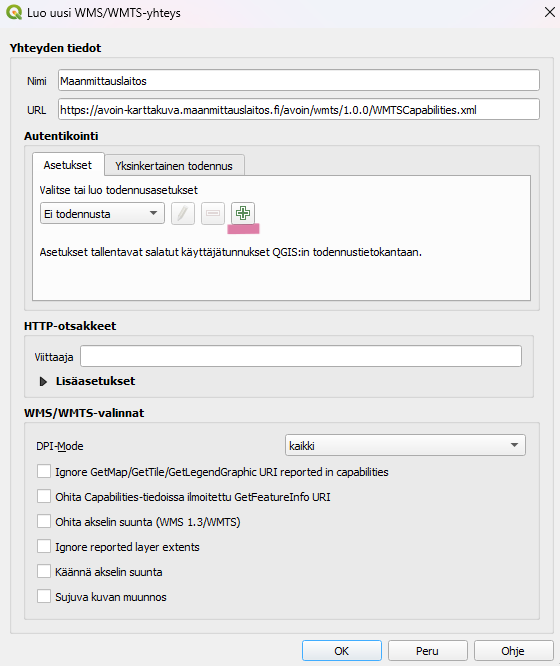The width and height of the screenshot is (560, 666).
Task: Confirm the connection with OK button
Action: click(342, 651)
